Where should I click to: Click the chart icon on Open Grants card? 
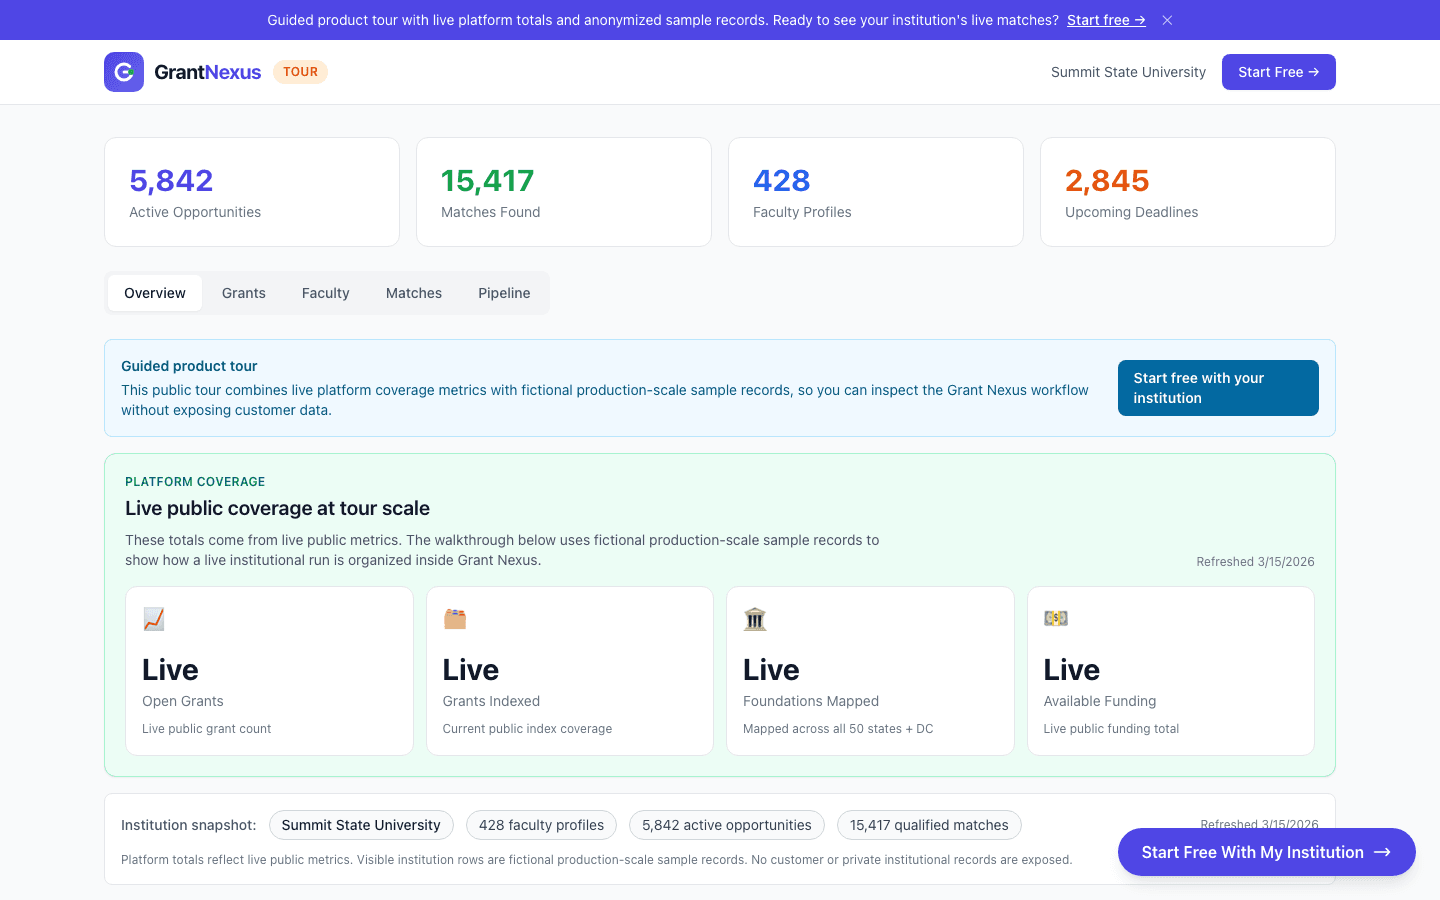tap(154, 619)
